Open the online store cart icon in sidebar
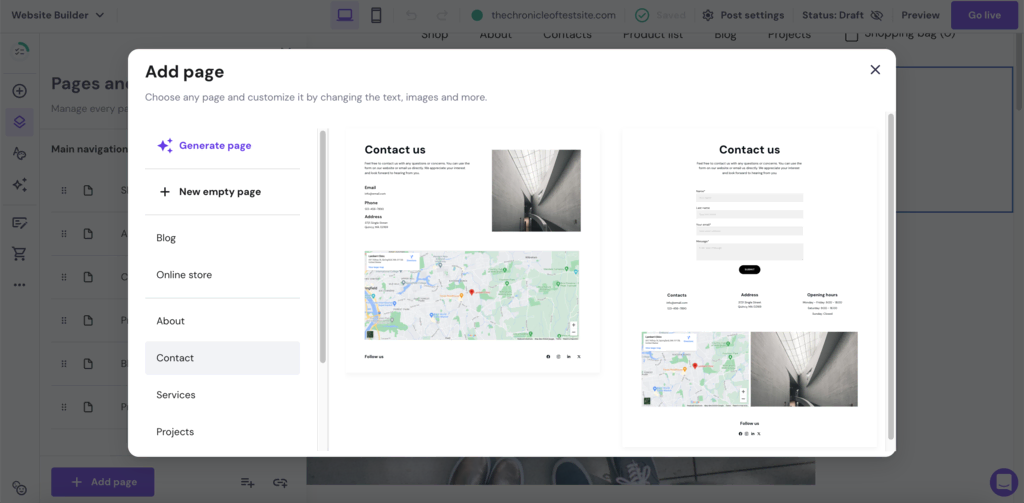The width and height of the screenshot is (1024, 503). coord(20,253)
